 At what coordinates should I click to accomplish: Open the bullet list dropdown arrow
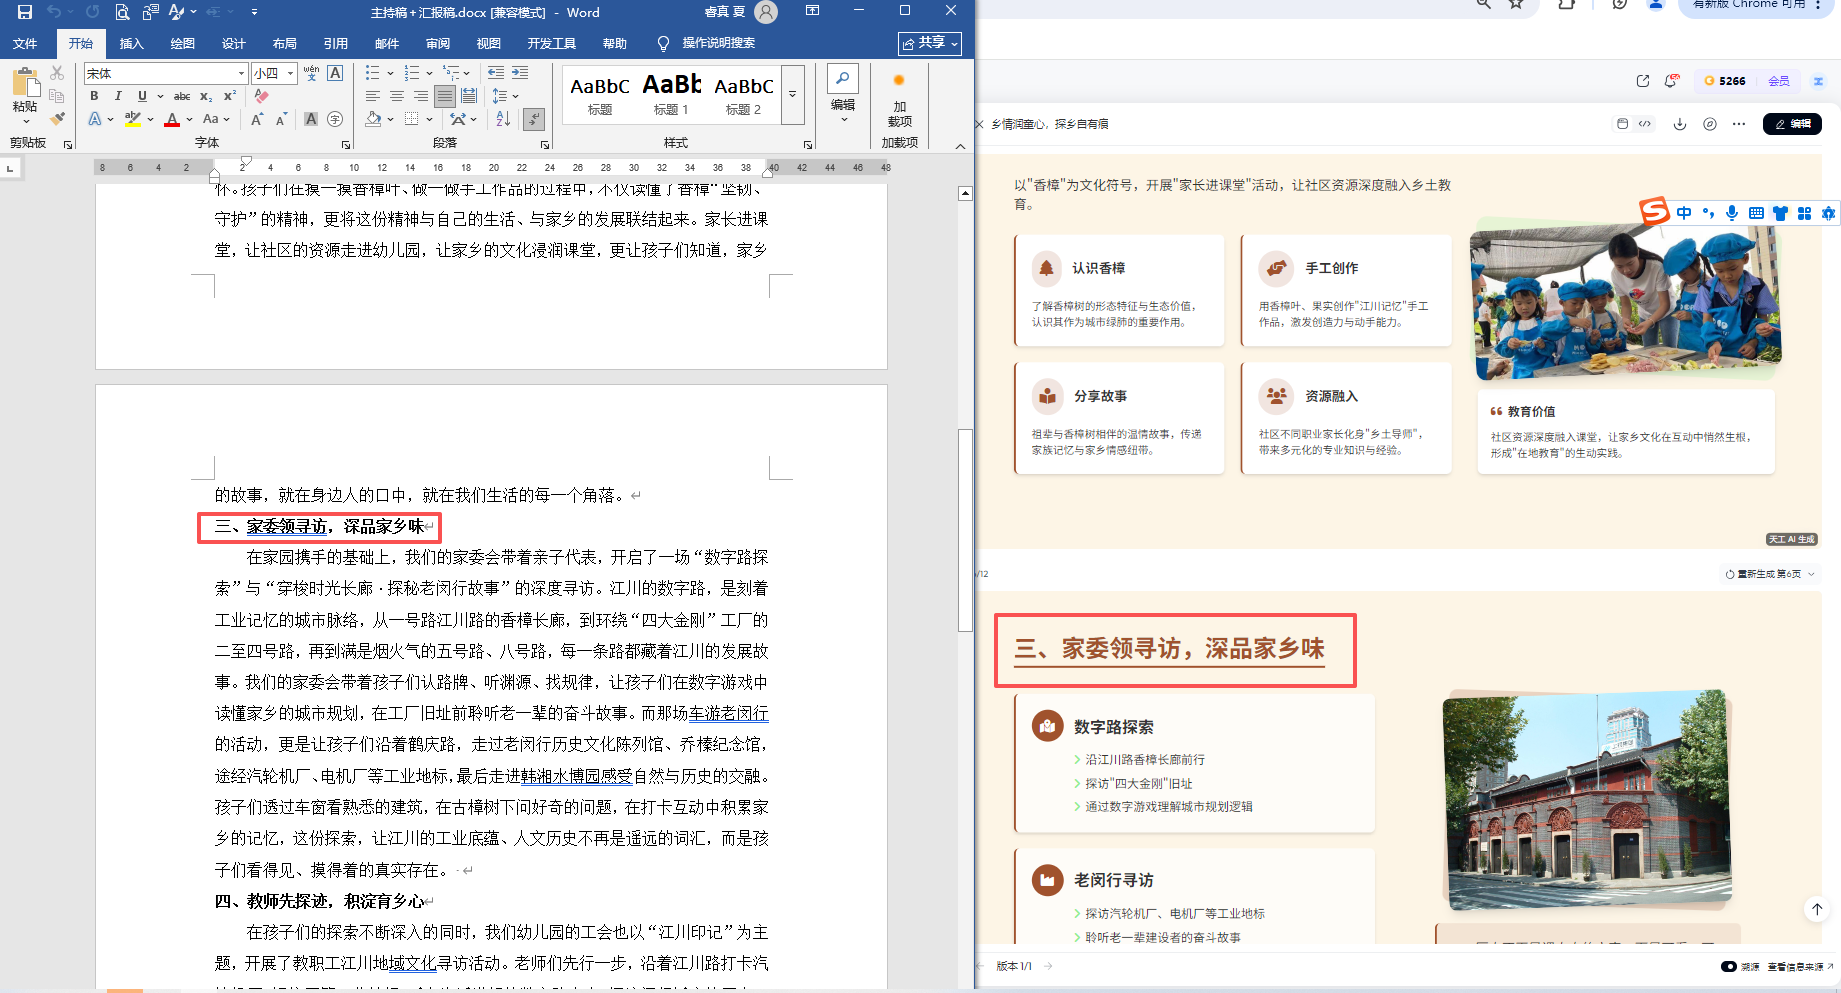390,73
